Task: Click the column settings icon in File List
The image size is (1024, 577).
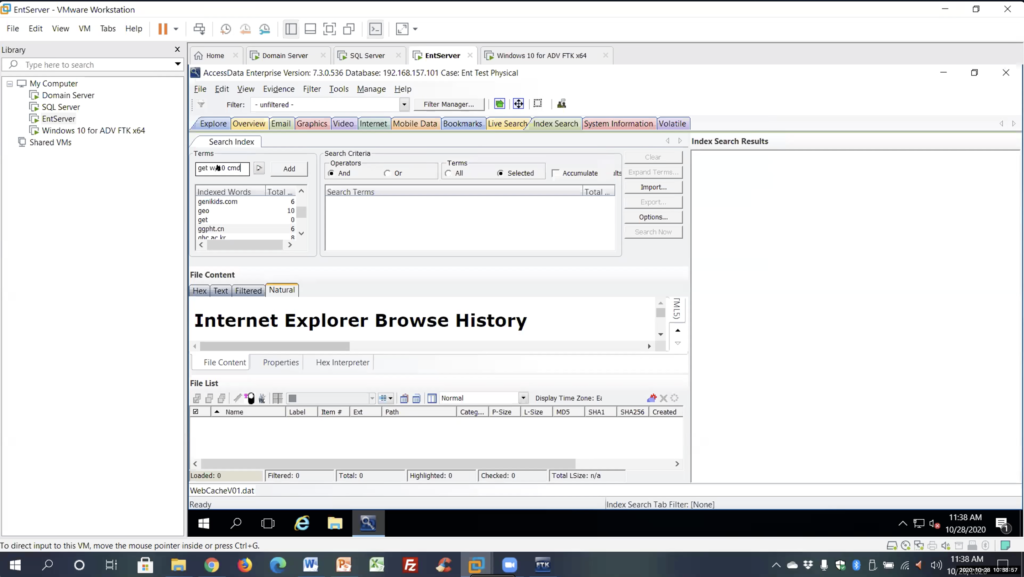Action: tap(432, 398)
